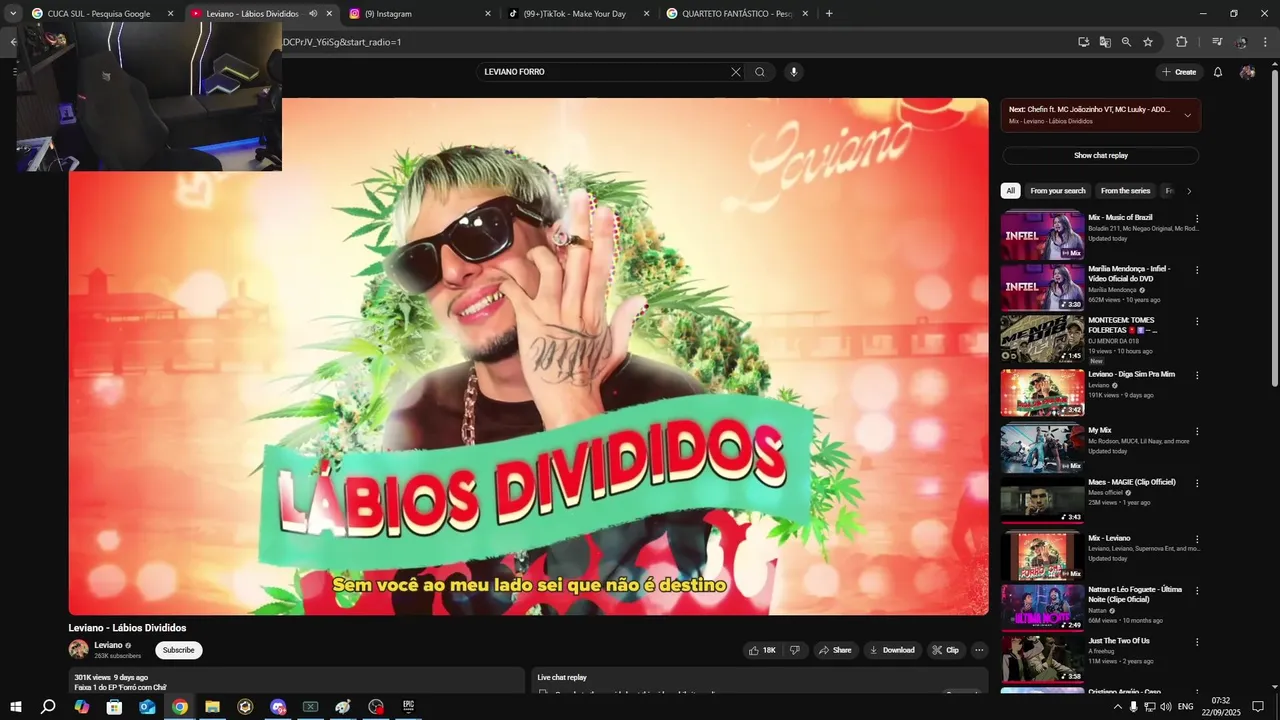Switch to the Instagram tab
Screen dimensions: 1280x720
[420, 14]
